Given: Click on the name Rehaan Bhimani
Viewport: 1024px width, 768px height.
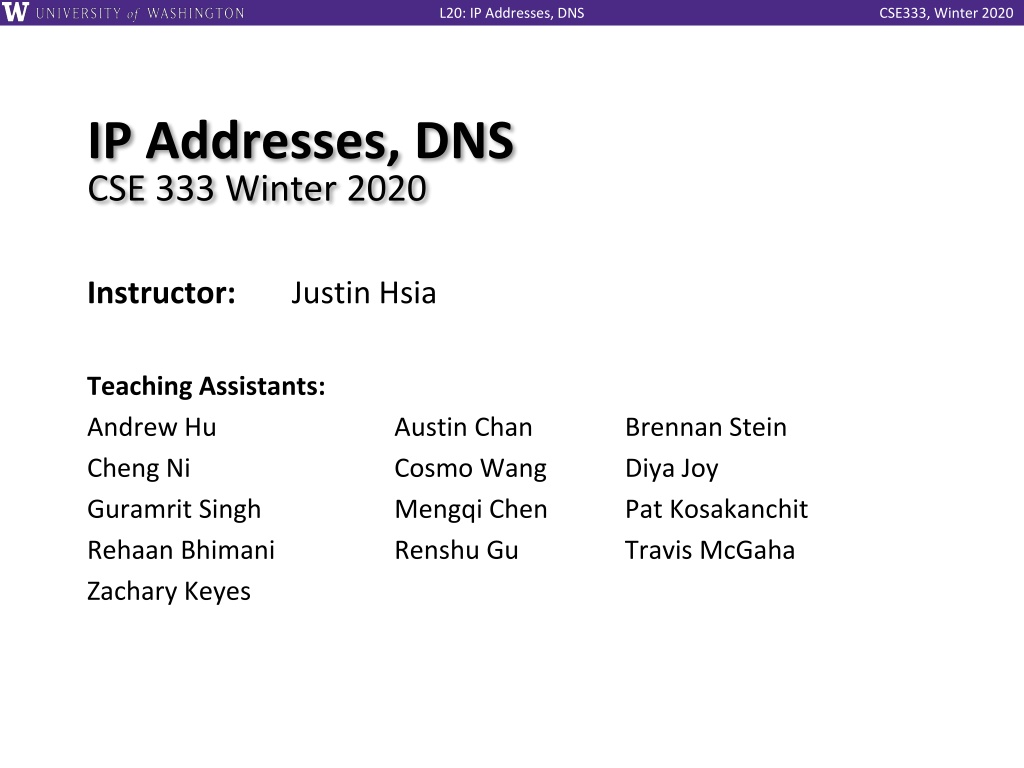Looking at the screenshot, I should click(181, 551).
